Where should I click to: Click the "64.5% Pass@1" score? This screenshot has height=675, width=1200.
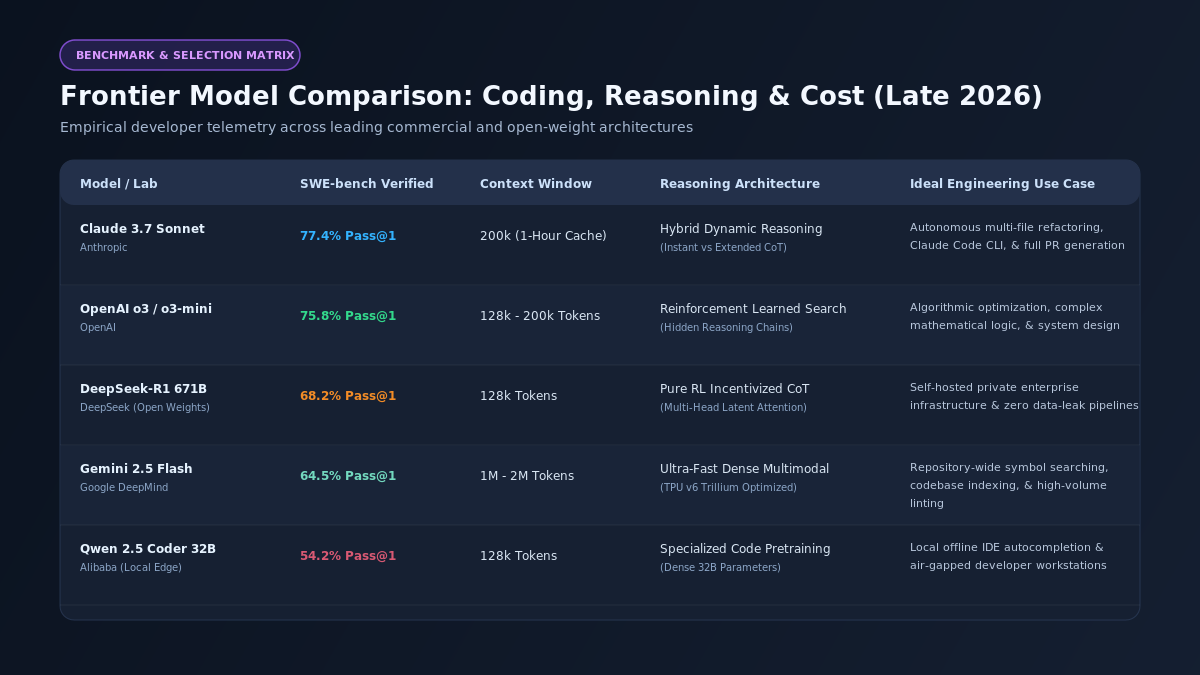(348, 476)
